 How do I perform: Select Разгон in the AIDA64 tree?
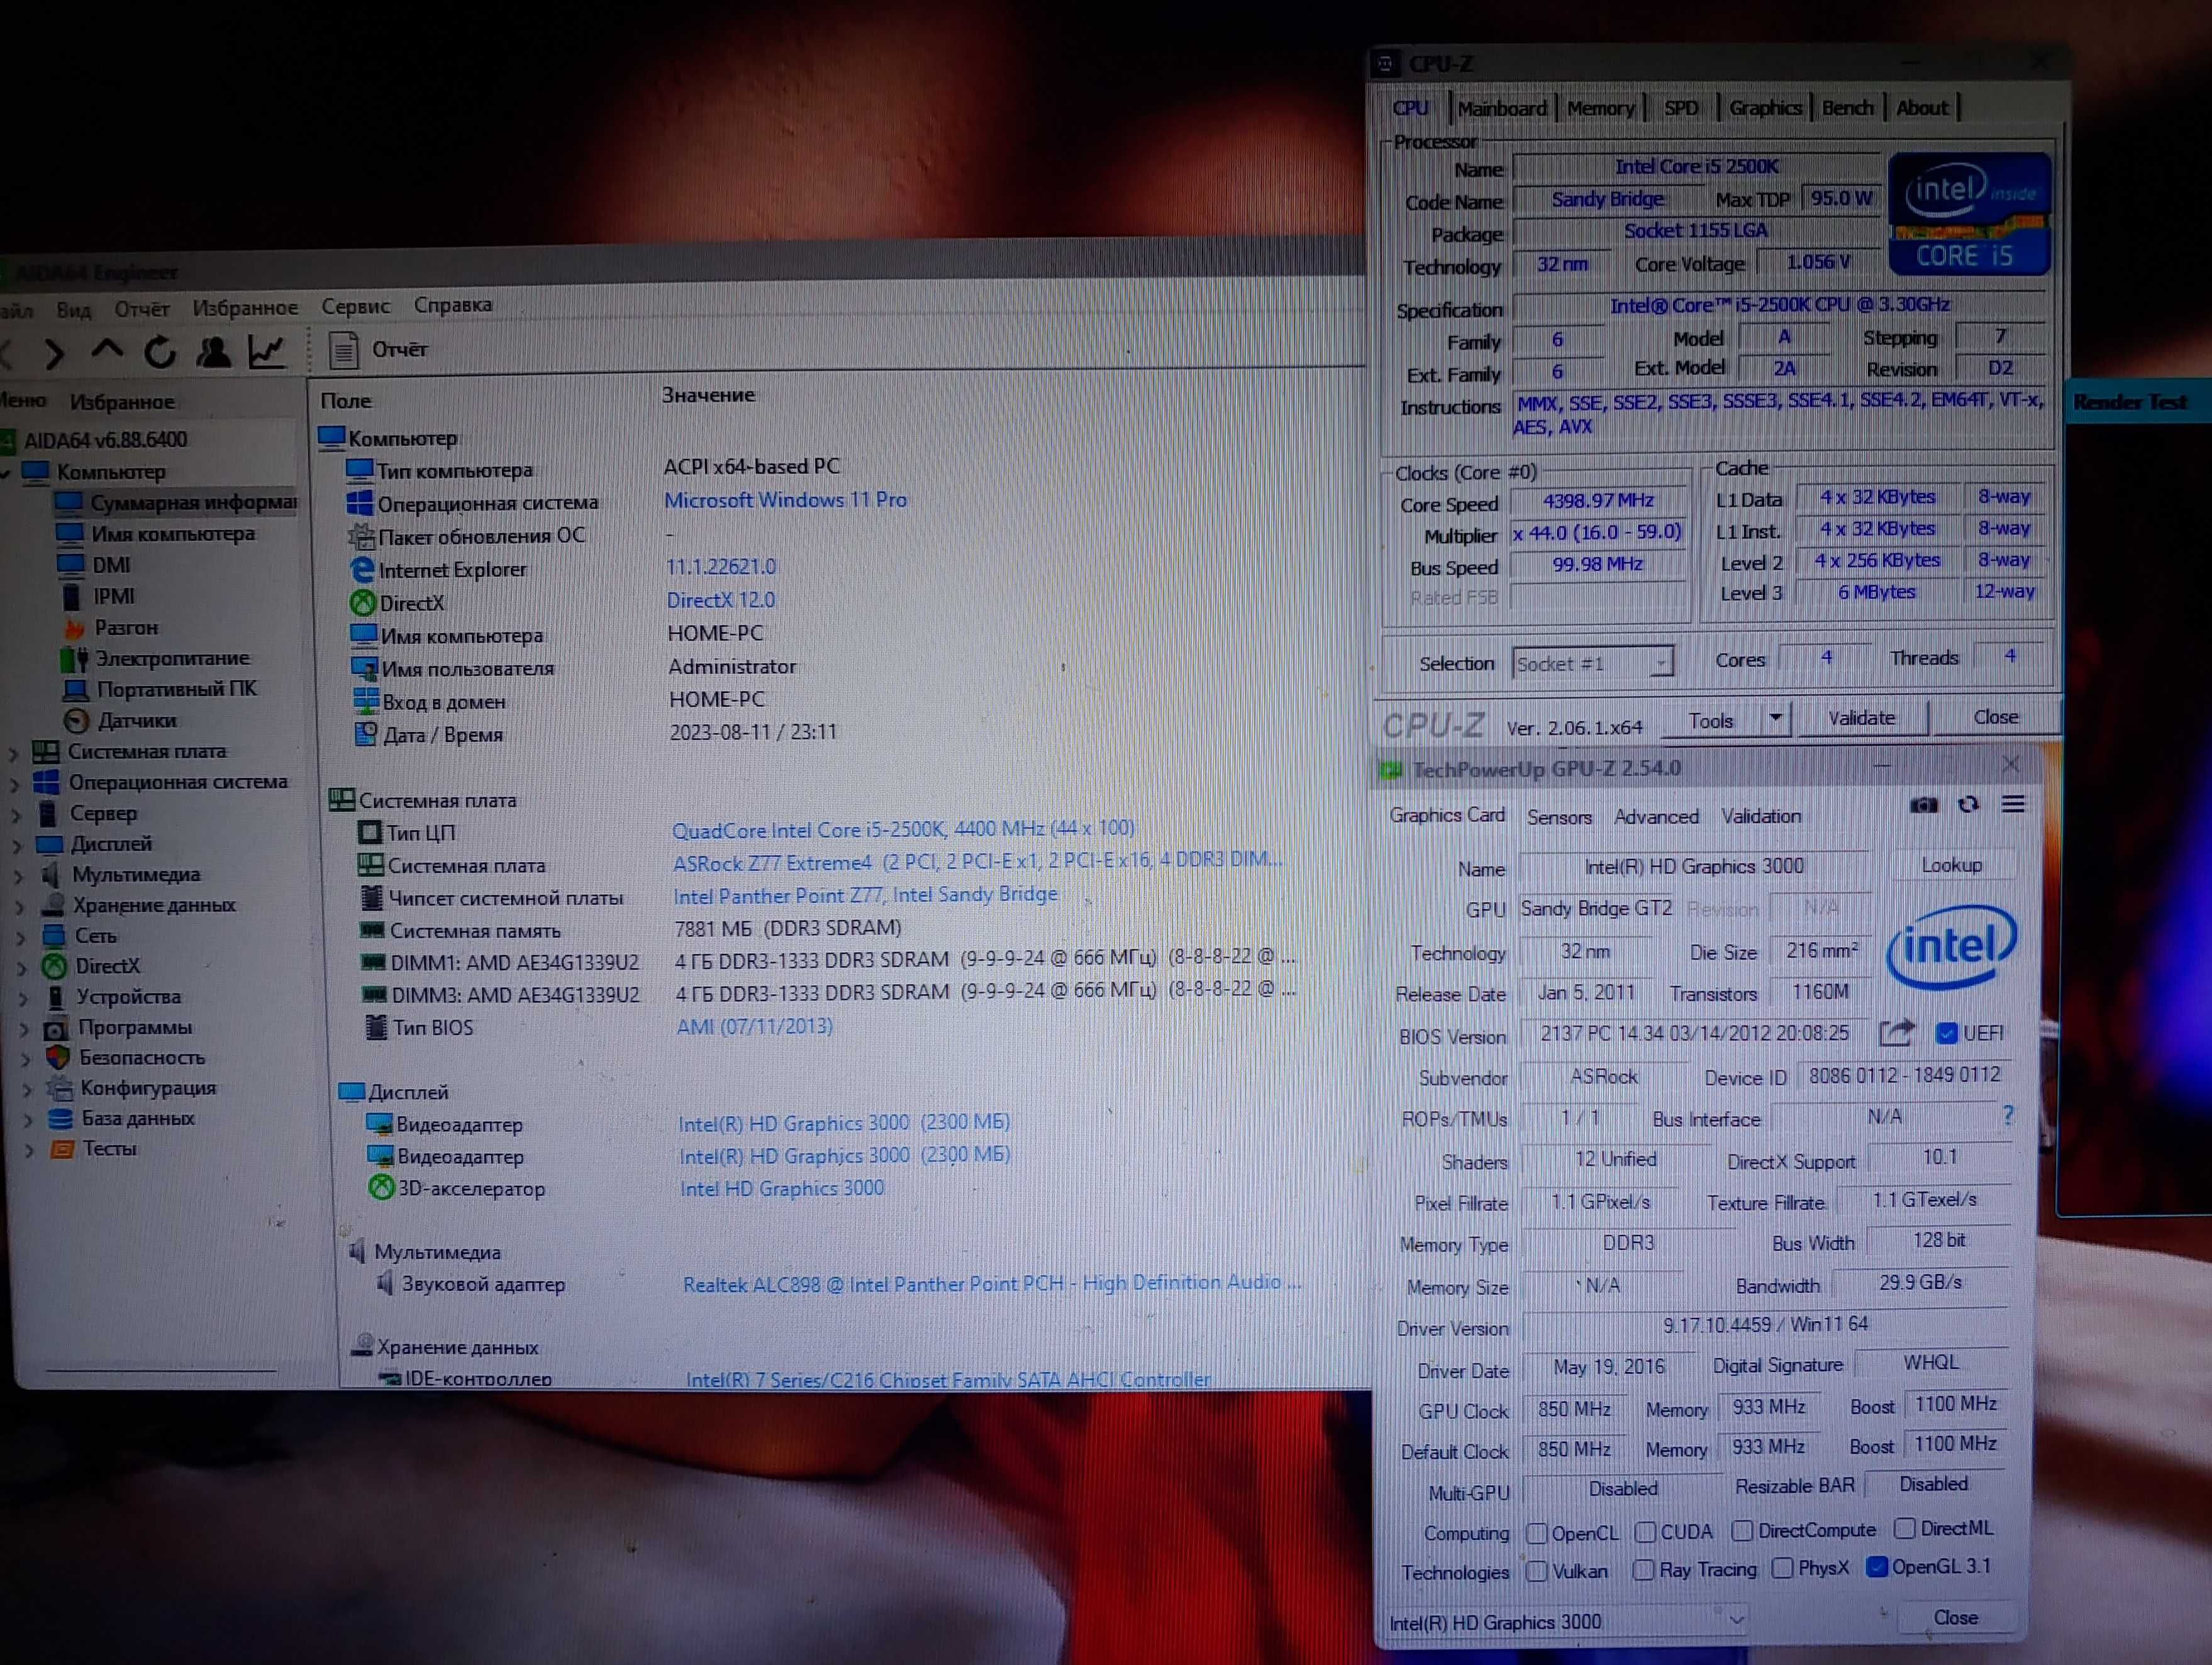click(126, 628)
